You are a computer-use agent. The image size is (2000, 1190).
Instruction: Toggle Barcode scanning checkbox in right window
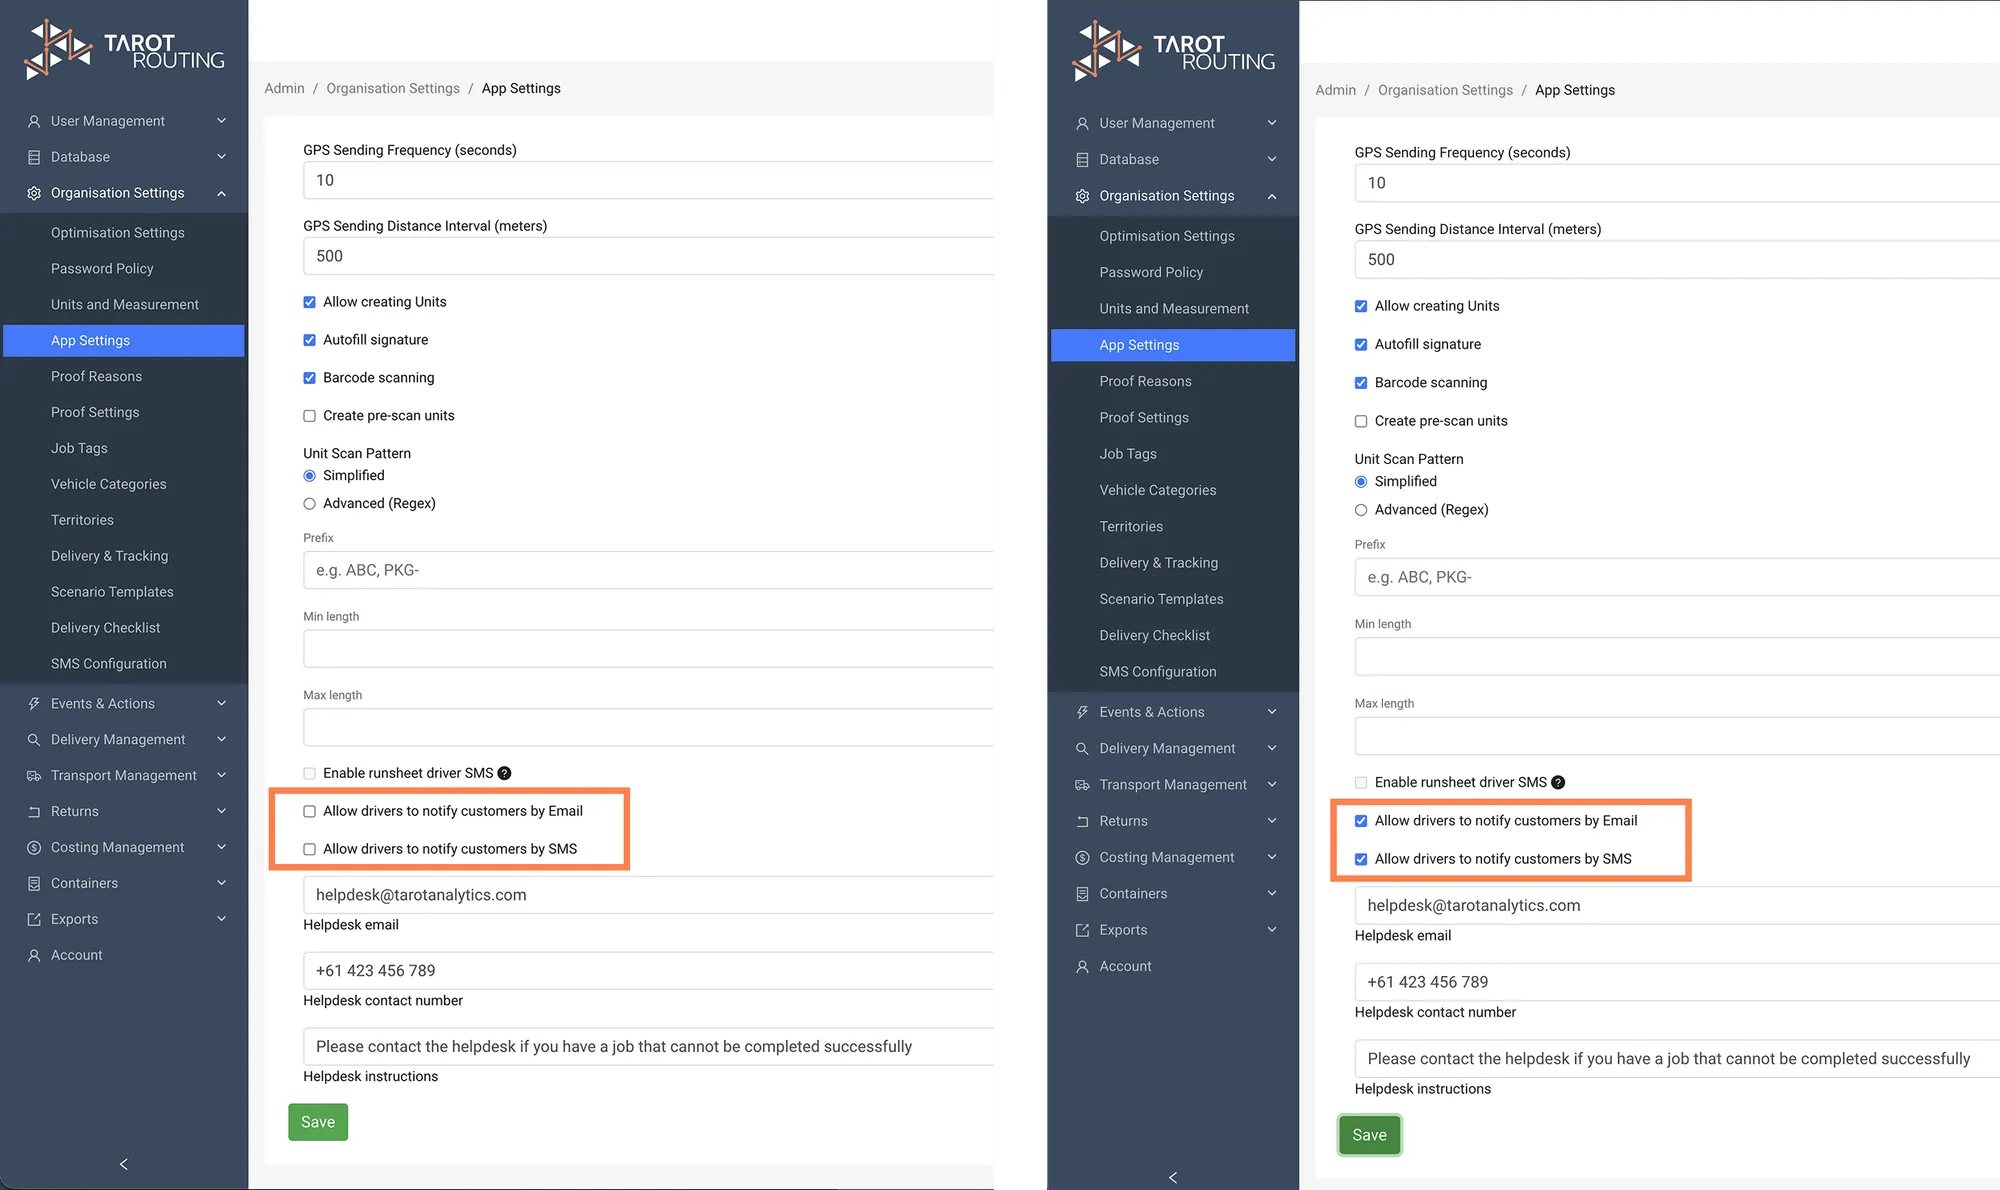tap(1361, 383)
